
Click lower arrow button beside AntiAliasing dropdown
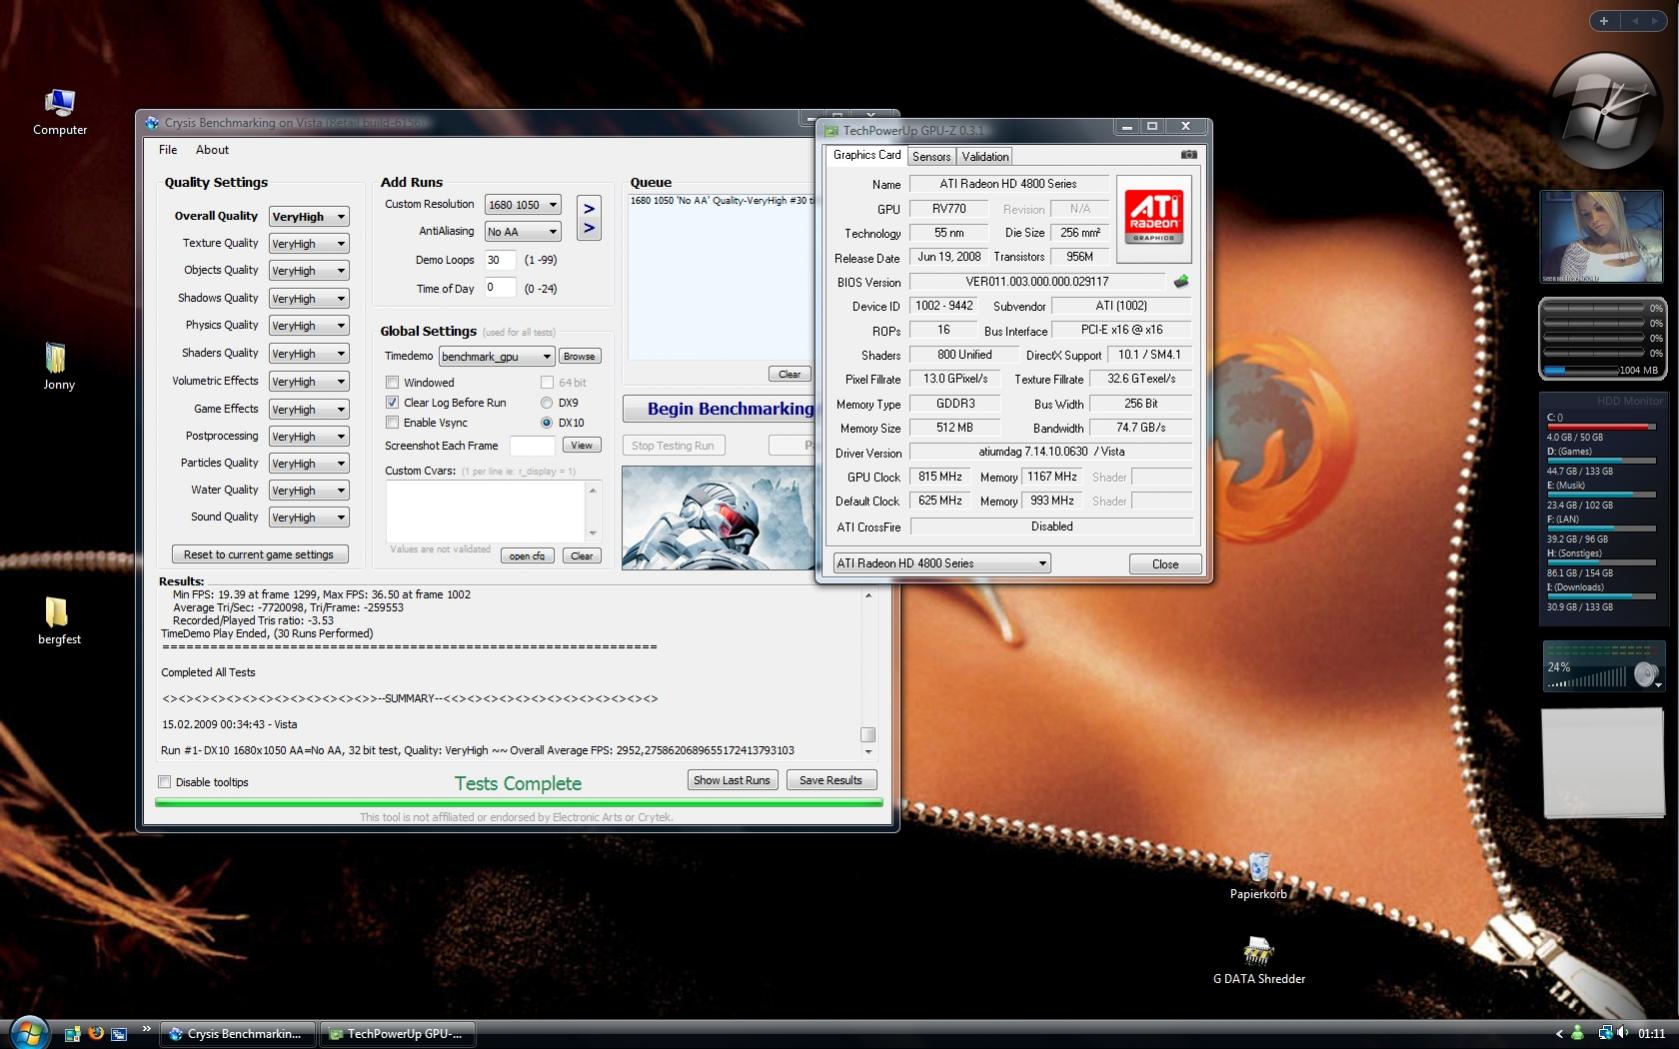click(589, 229)
